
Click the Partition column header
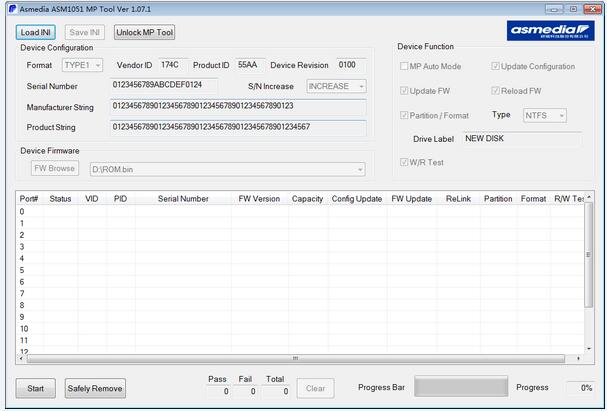[x=498, y=199]
